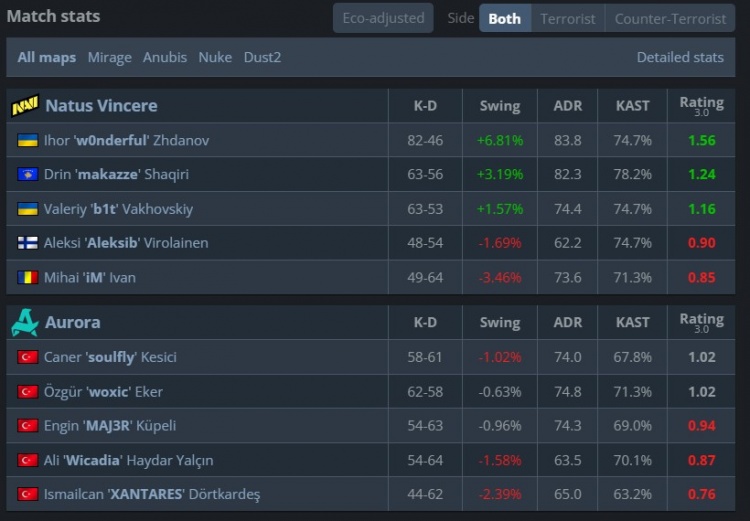Click the Turkey flag beside soulfly
This screenshot has height=521, width=750.
point(27,357)
